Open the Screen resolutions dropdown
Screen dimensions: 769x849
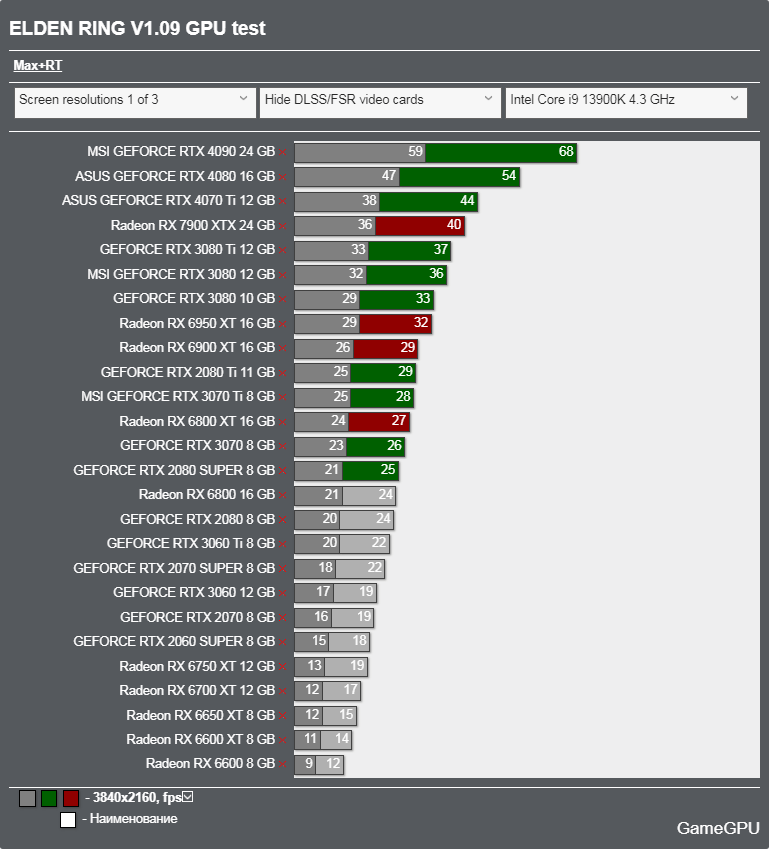pos(135,102)
